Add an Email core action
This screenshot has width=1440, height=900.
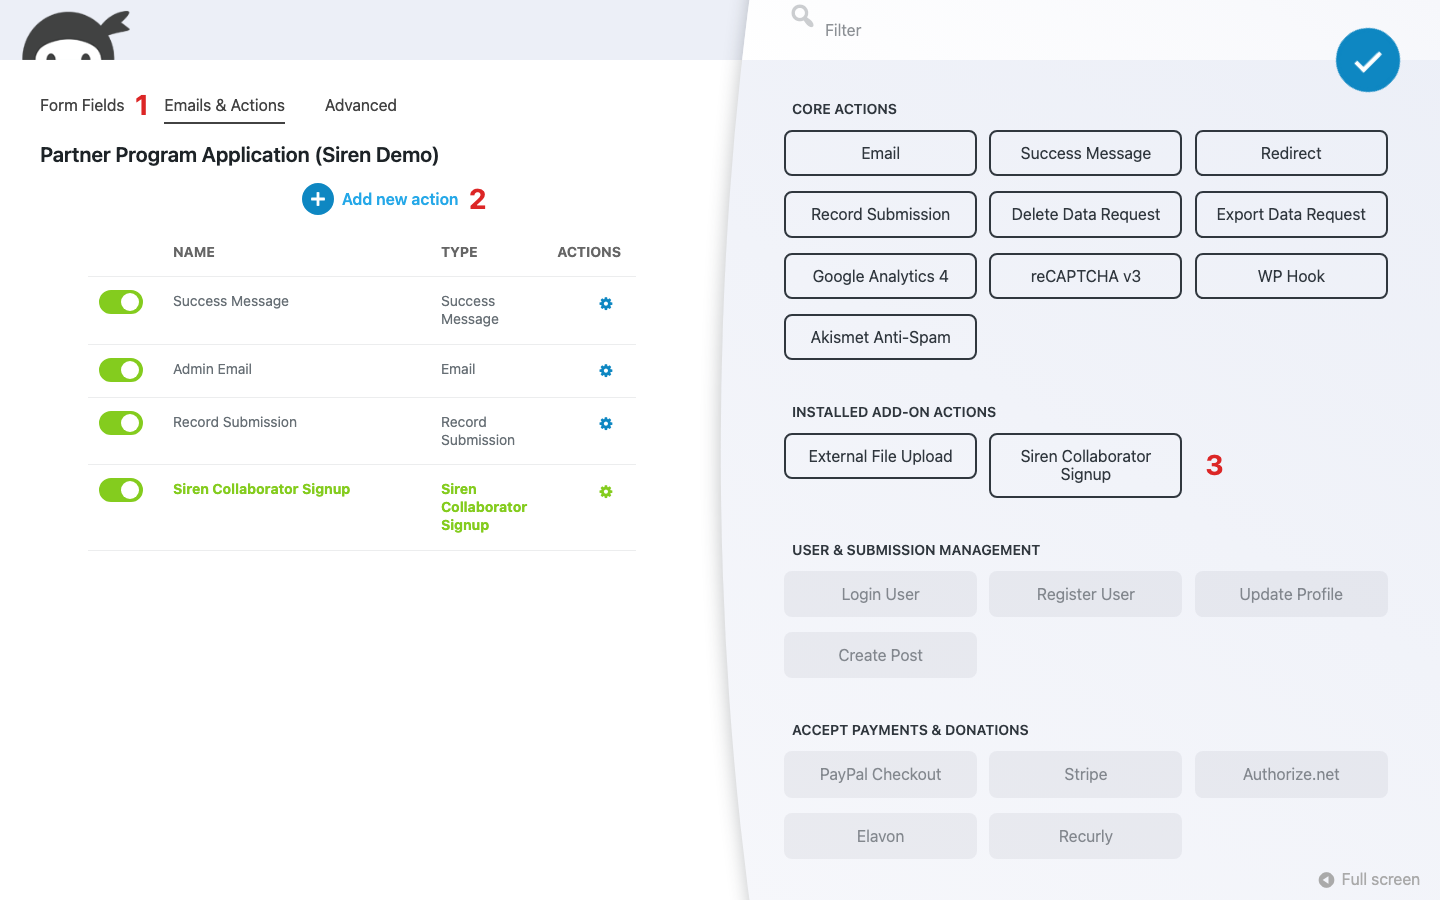point(880,153)
